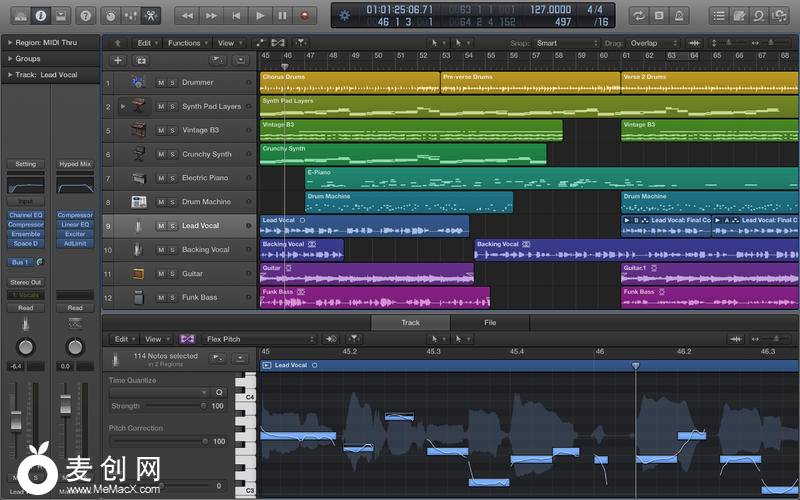Expand the Synth Pad Layers track stack
800x500 pixels.
(123, 106)
